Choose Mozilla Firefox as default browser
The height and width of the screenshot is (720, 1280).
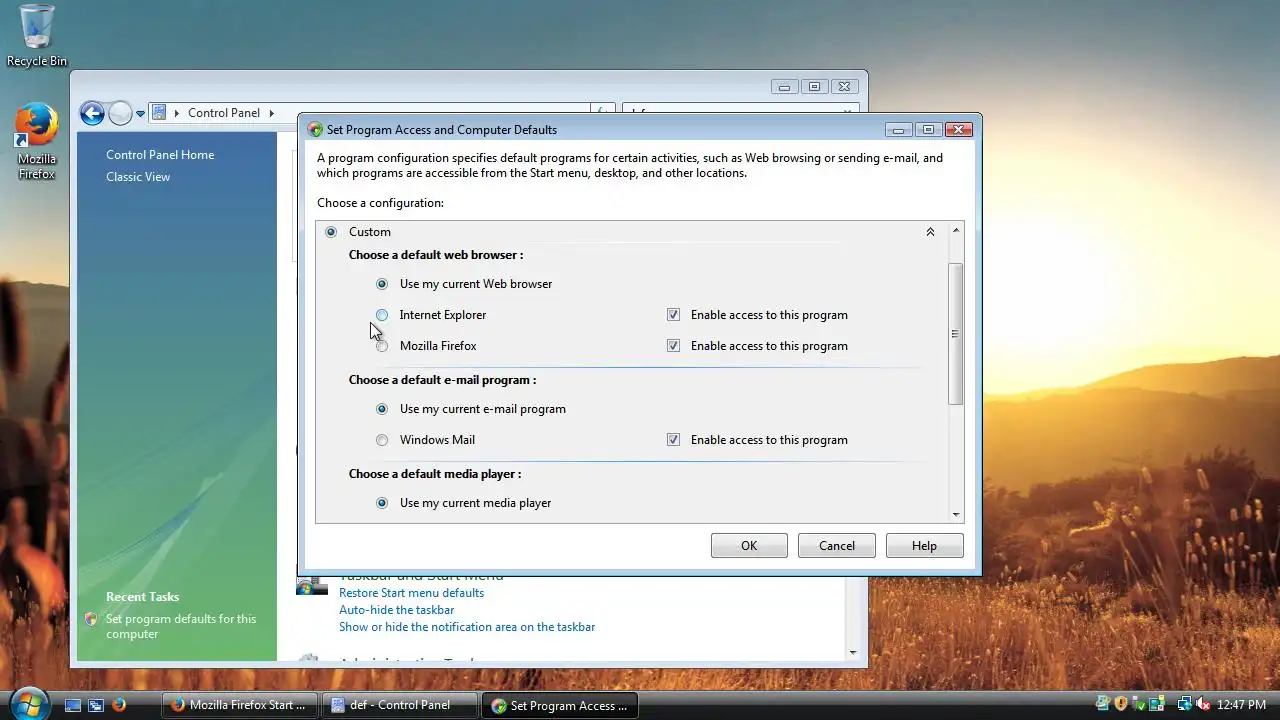point(382,346)
